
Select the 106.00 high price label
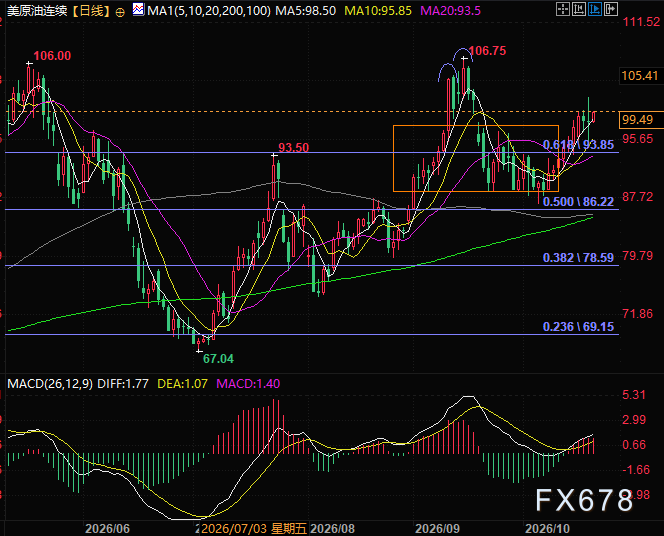coord(52,55)
